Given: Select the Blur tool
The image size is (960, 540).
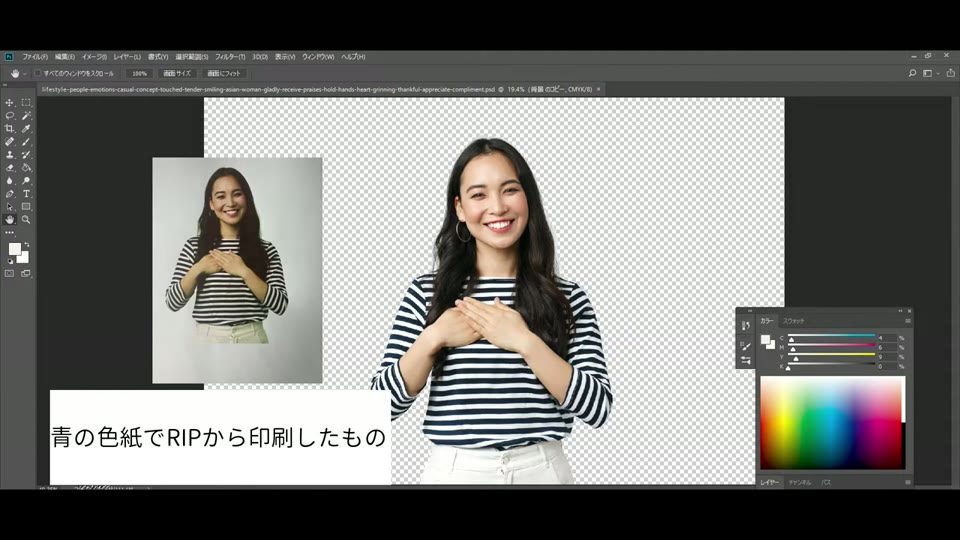Looking at the screenshot, I should (x=9, y=181).
